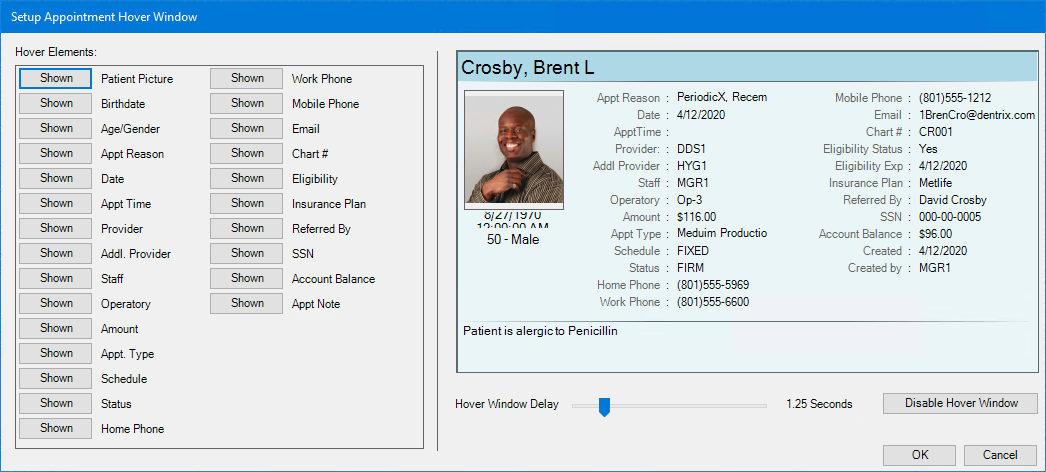This screenshot has width=1046, height=472.
Task: Toggle Email Shown button
Action: pos(247,128)
